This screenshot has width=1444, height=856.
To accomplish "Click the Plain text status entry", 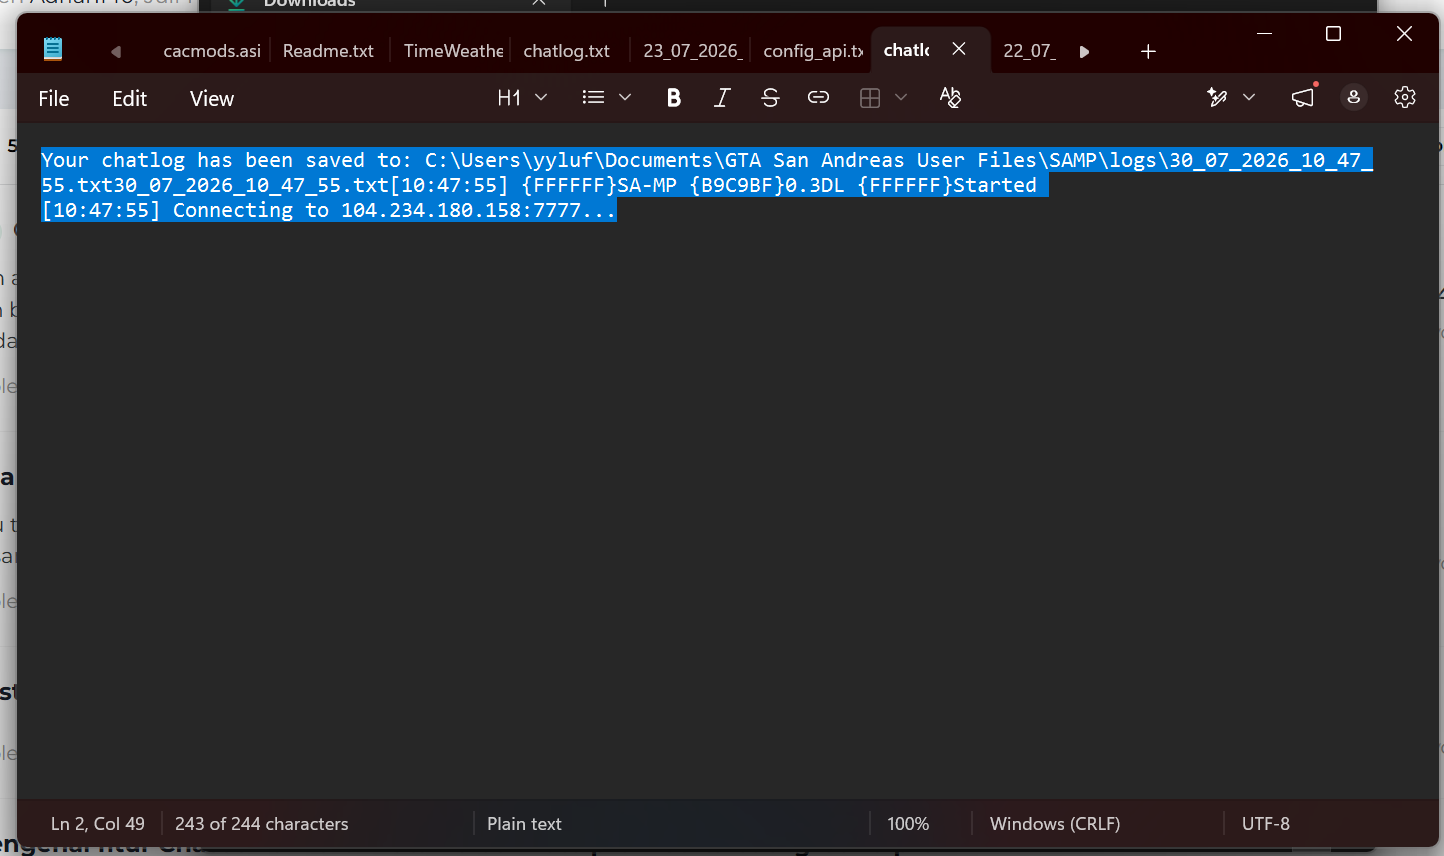I will click(524, 824).
